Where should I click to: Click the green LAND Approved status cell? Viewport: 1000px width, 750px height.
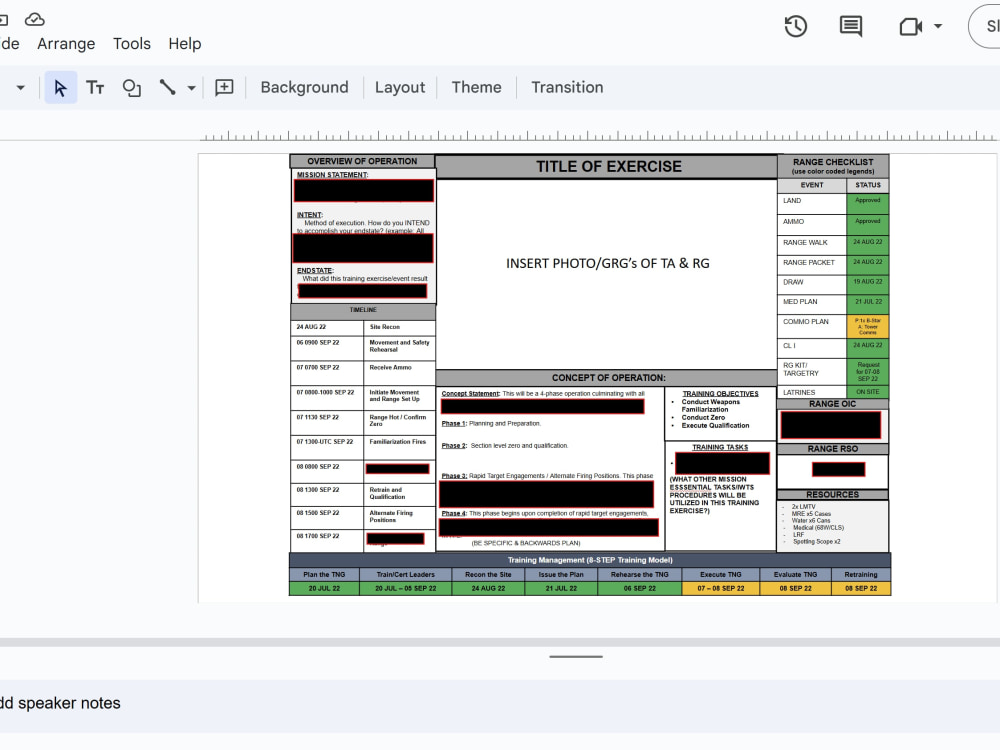[867, 203]
